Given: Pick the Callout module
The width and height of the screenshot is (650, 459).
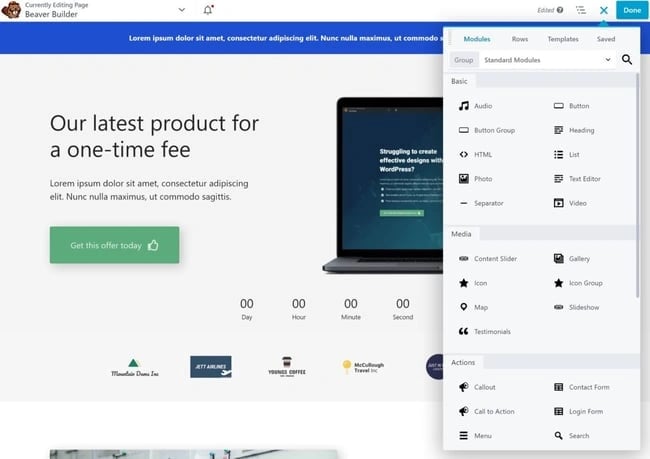Looking at the screenshot, I should coord(477,387).
